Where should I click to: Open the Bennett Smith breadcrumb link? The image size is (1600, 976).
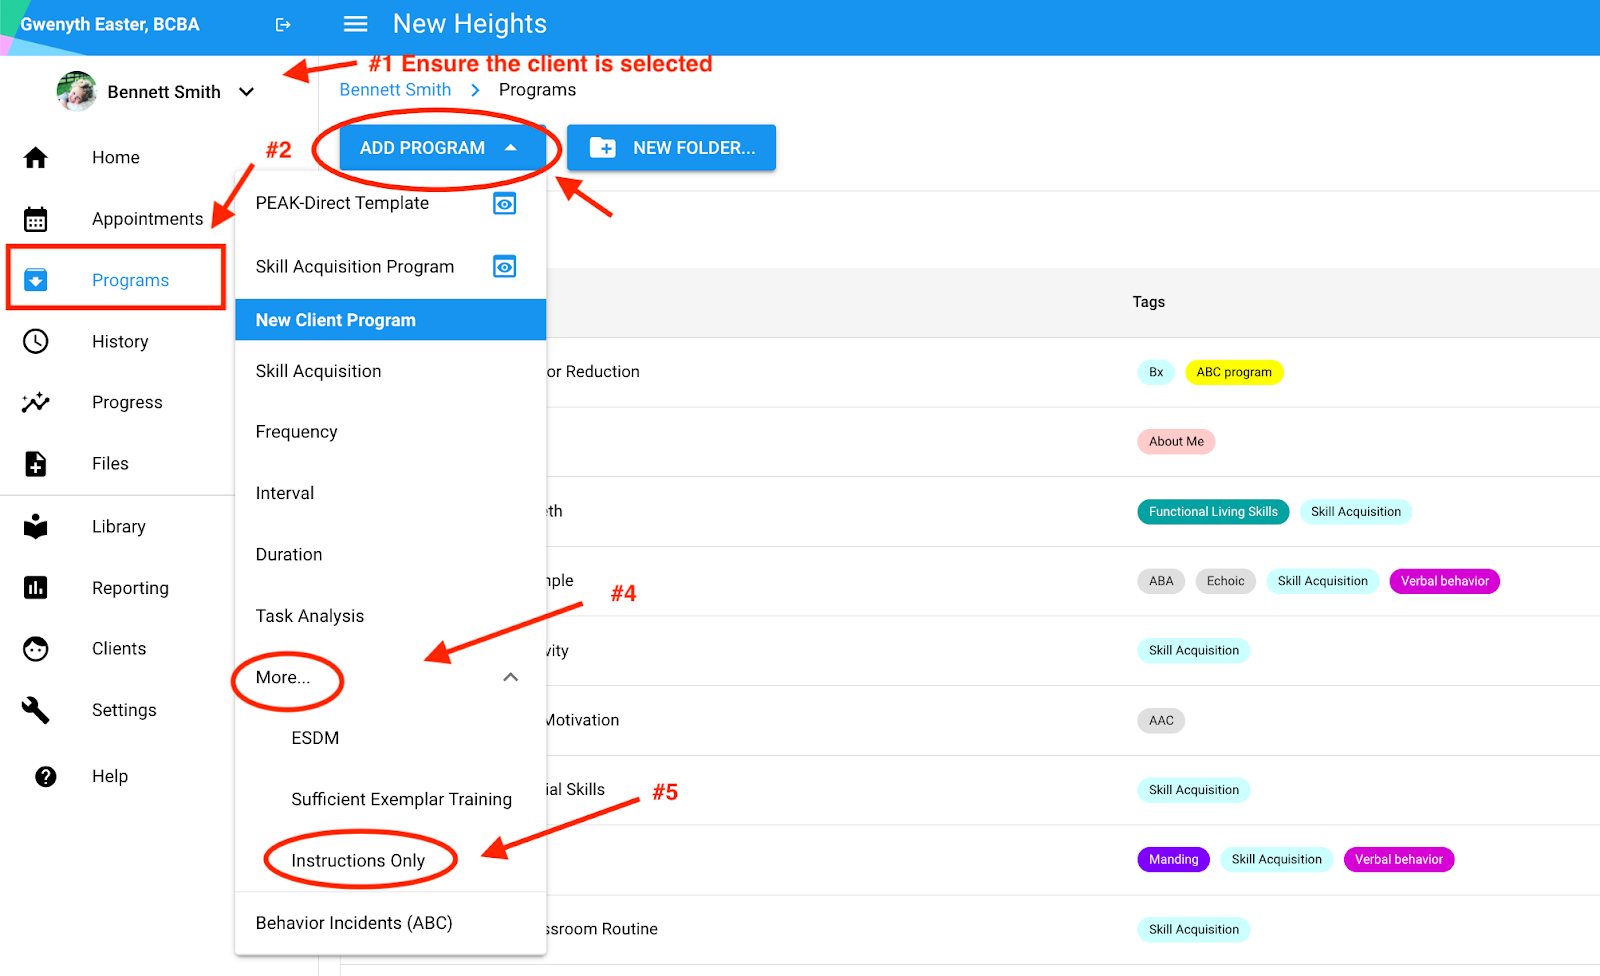(395, 90)
